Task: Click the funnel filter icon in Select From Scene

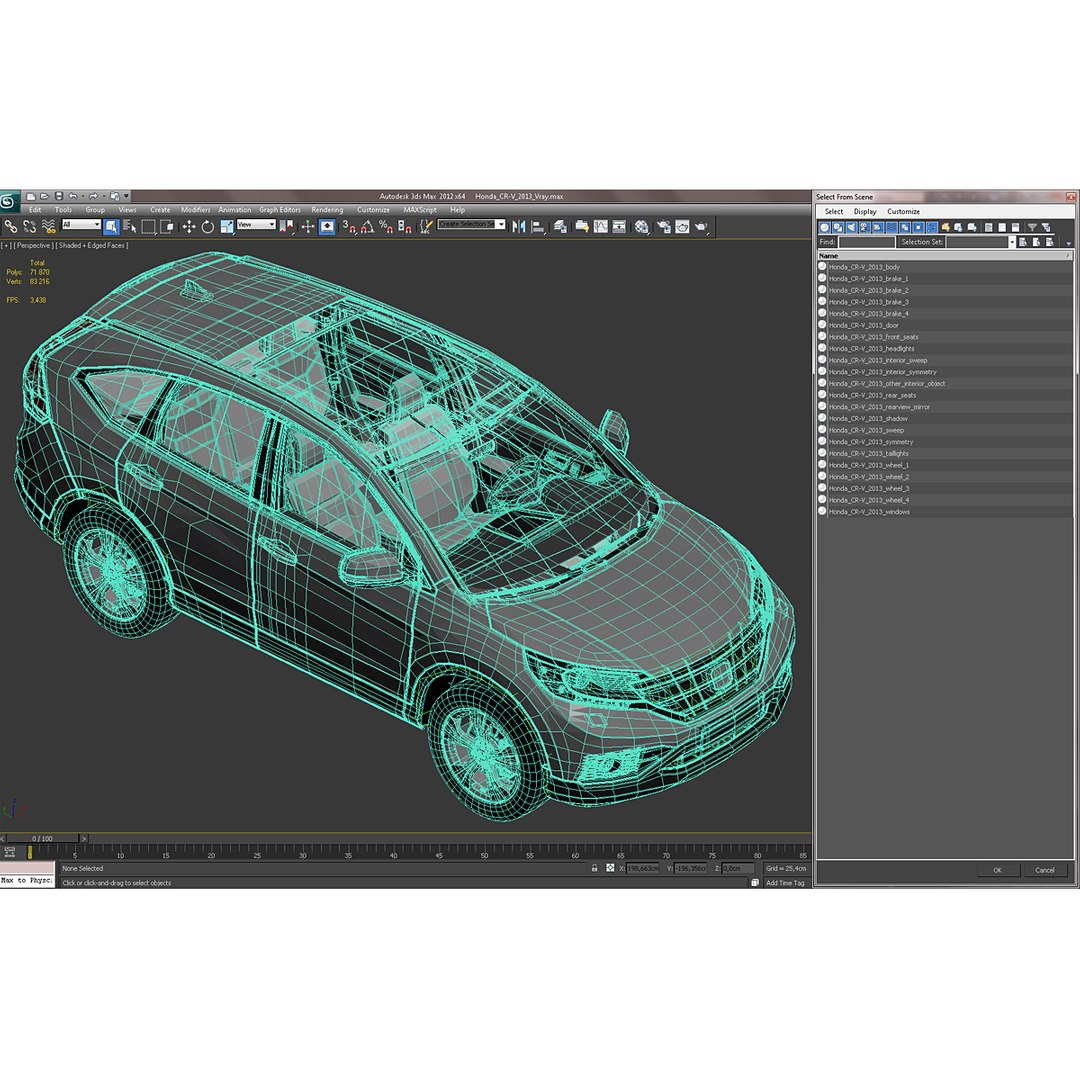Action: pyautogui.click(x=1032, y=227)
